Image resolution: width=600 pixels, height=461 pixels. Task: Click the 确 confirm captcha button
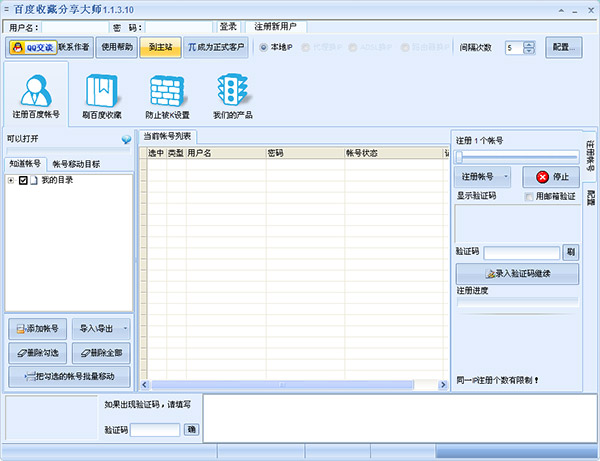[x=191, y=430]
